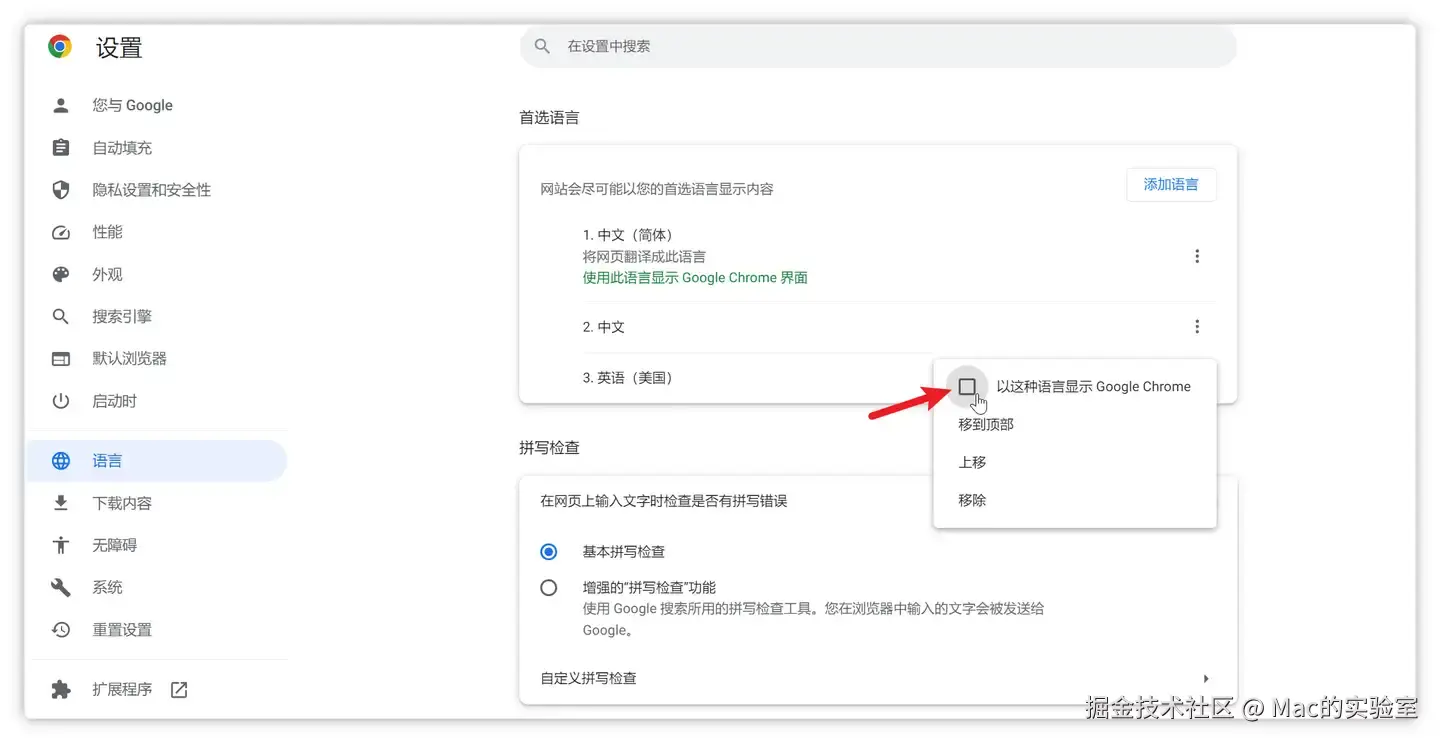Open the three-dot menu for 2. 中文
Screen dimensions: 1440x743
1197,327
